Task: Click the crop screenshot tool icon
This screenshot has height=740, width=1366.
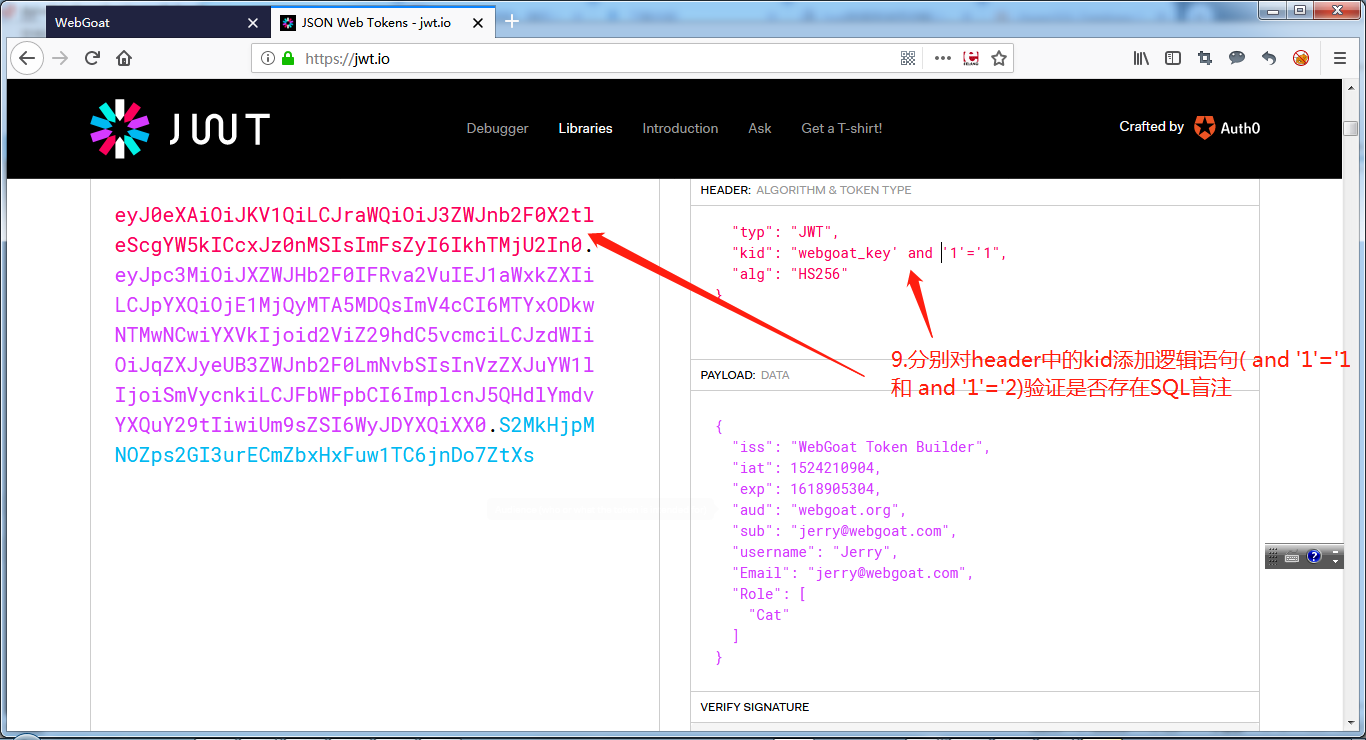Action: tap(1205, 58)
